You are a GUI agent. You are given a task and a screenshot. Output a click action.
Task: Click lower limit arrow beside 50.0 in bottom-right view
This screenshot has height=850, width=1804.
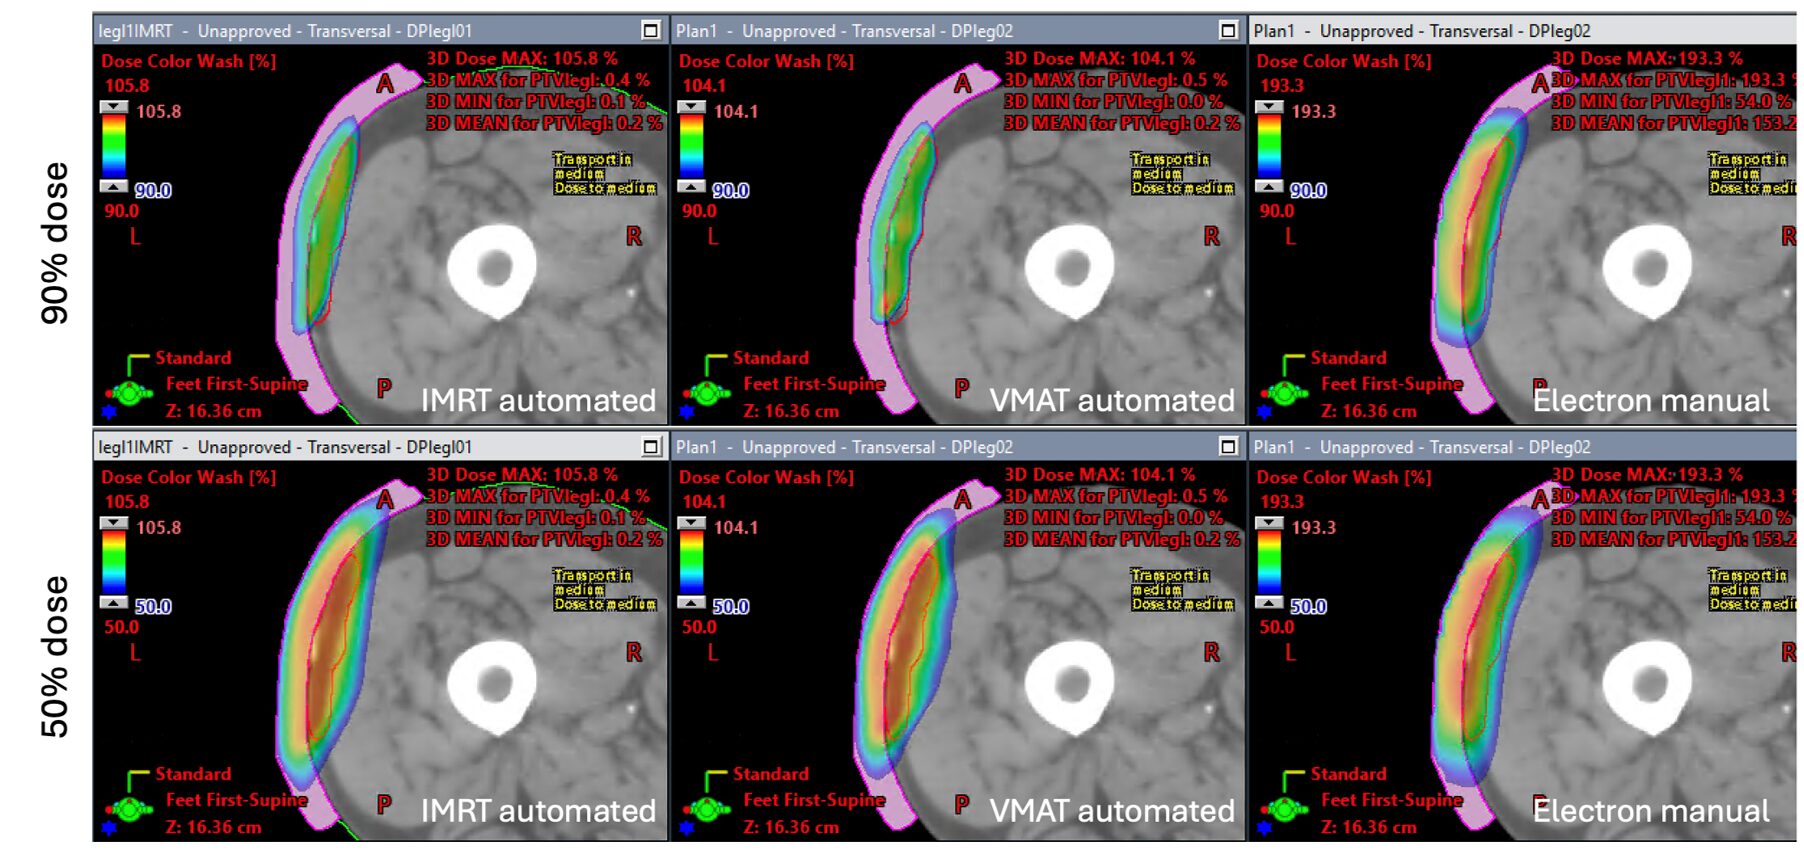coord(1269,603)
